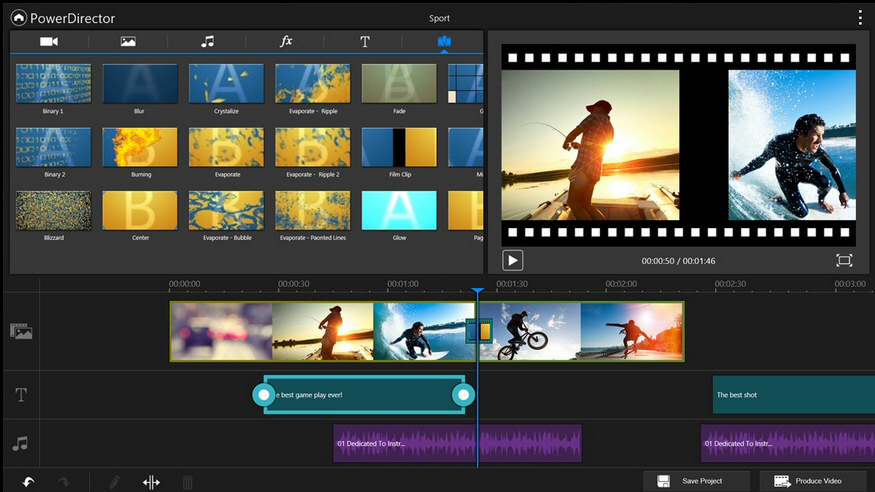The image size is (875, 492).
Task: Click the PowerDirector home icon
Action: (x=17, y=17)
